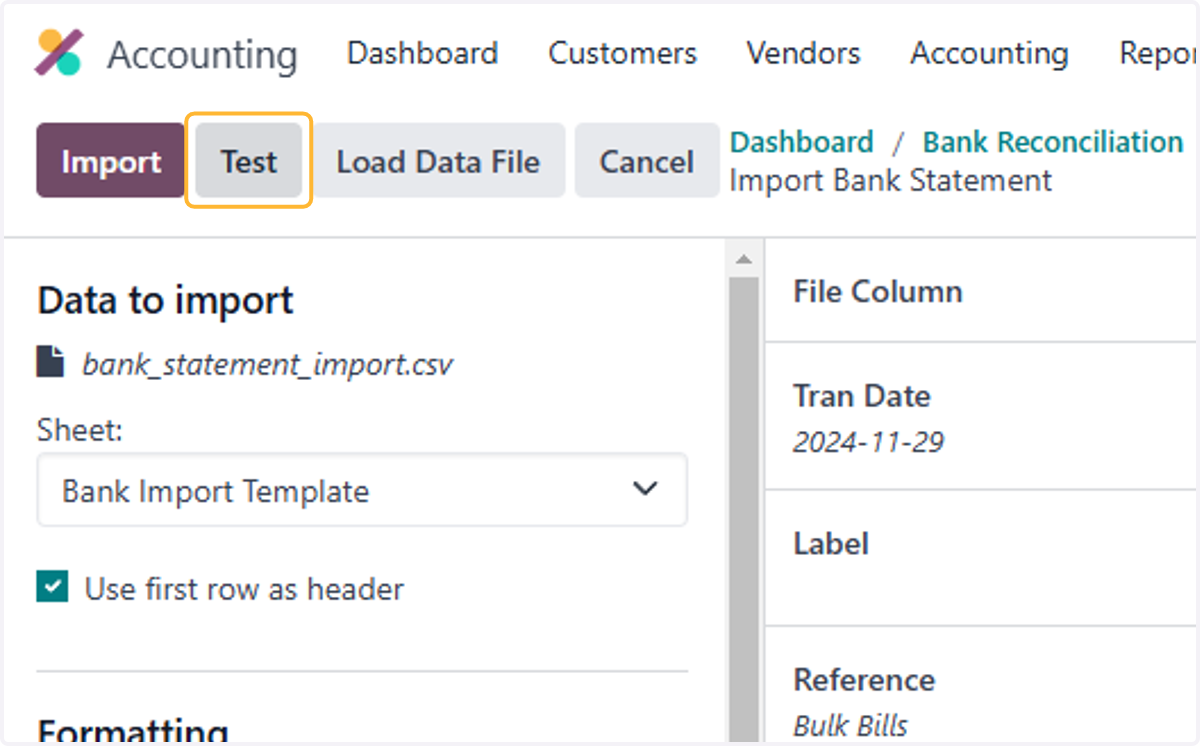Click the bank_statement_import.csv file name

[267, 363]
